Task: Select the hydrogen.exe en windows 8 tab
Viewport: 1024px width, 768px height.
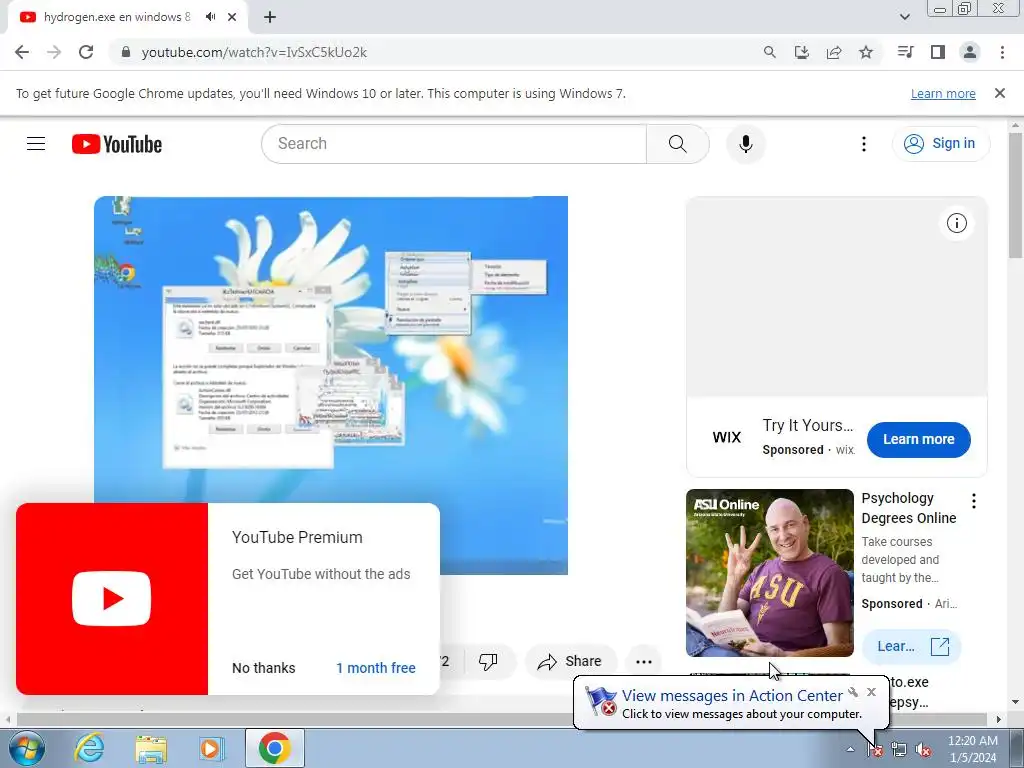Action: click(x=116, y=17)
